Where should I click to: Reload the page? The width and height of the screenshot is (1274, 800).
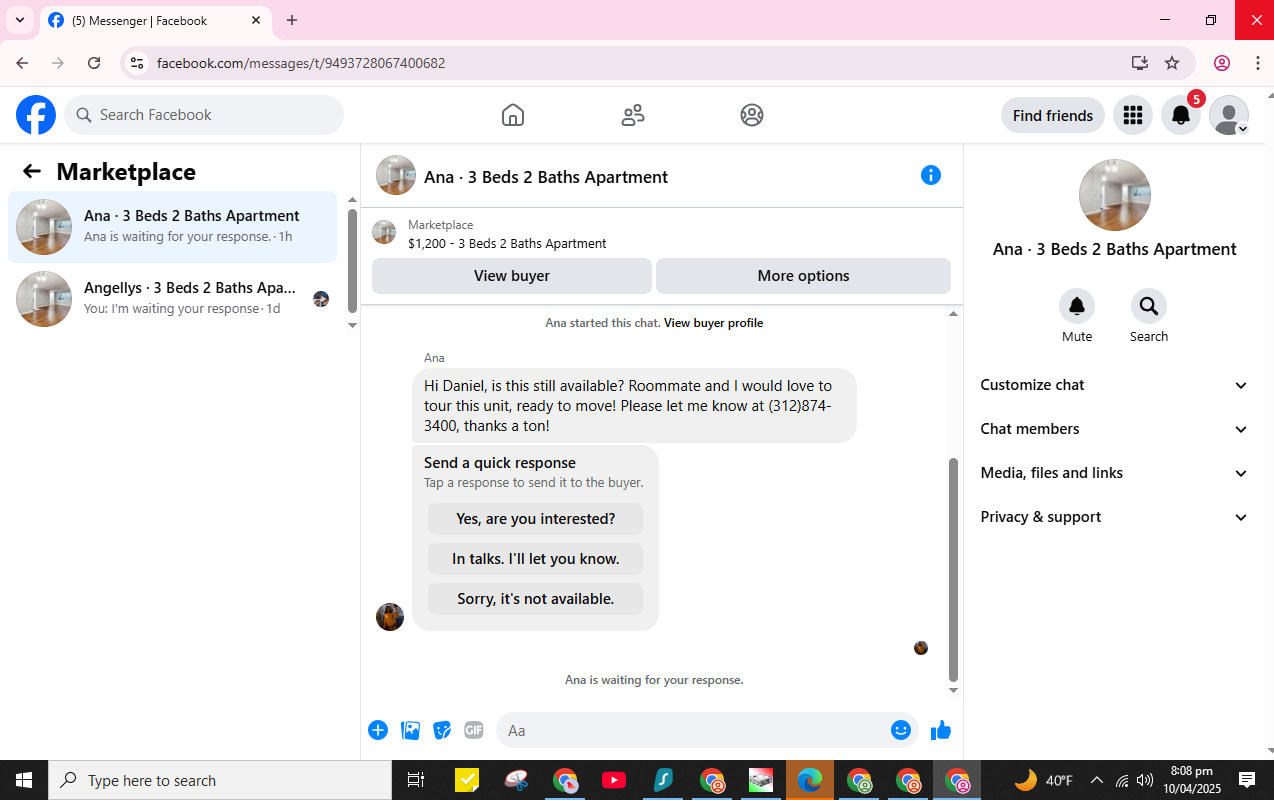click(x=94, y=63)
